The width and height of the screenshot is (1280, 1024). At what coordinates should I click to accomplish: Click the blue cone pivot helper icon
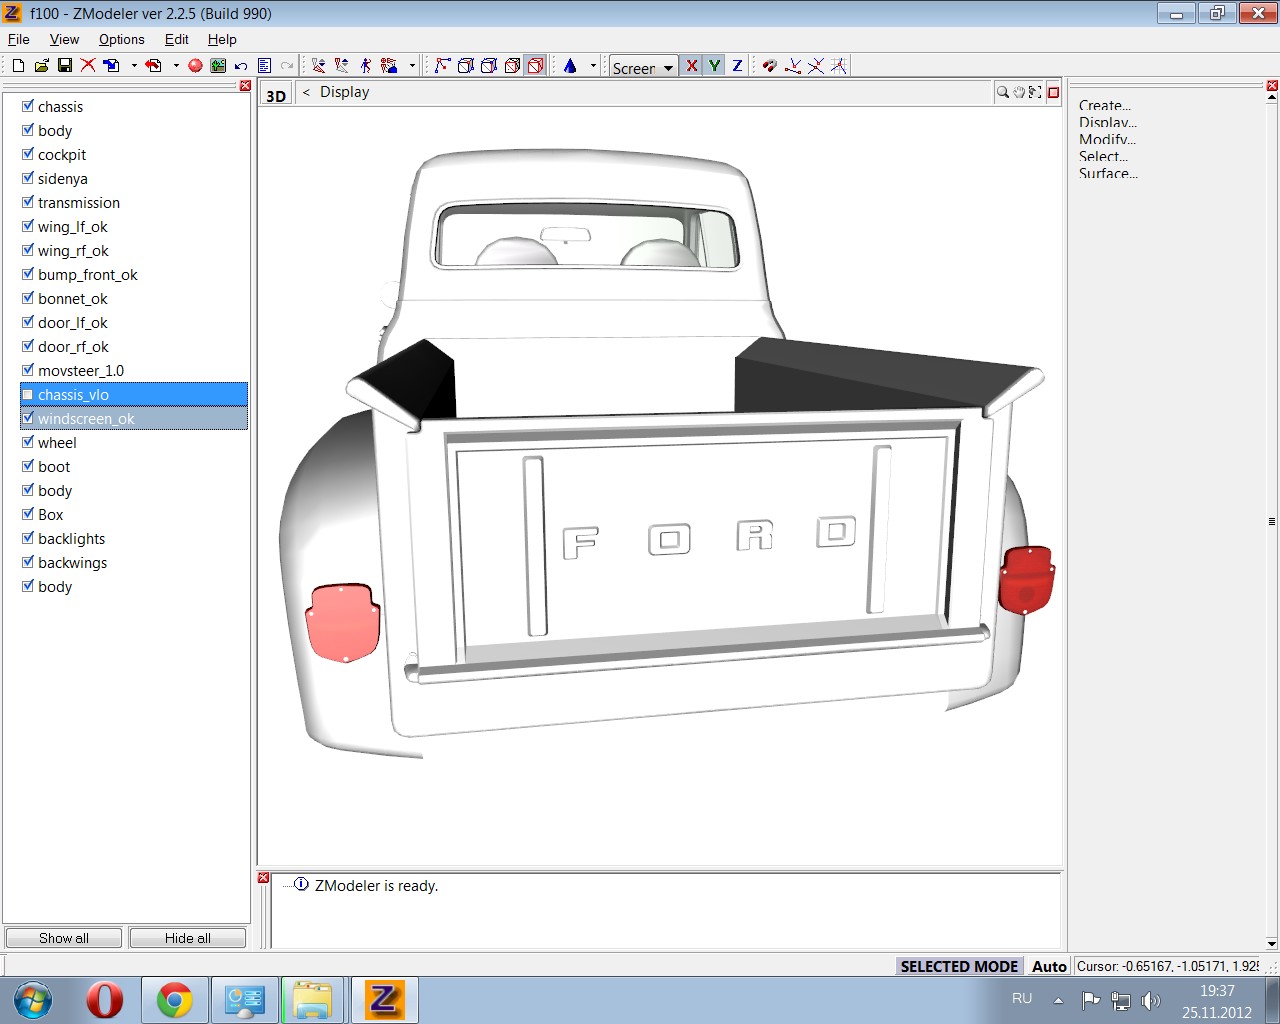(x=570, y=66)
